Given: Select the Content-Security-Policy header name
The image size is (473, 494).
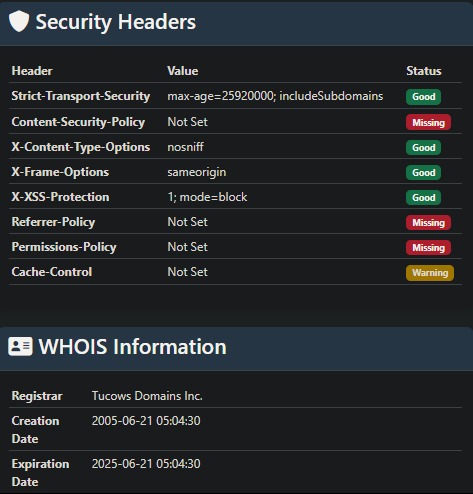Looking at the screenshot, I should pos(78,122).
